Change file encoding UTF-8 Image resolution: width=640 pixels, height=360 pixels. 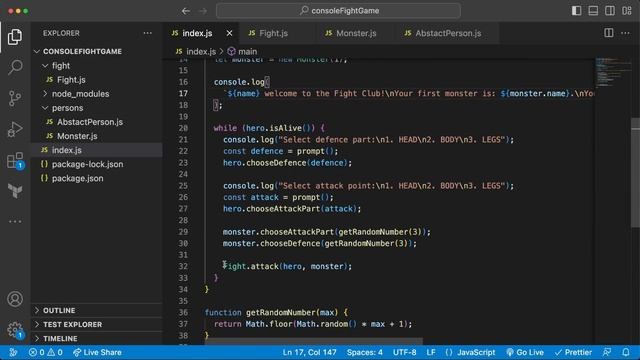(x=404, y=352)
